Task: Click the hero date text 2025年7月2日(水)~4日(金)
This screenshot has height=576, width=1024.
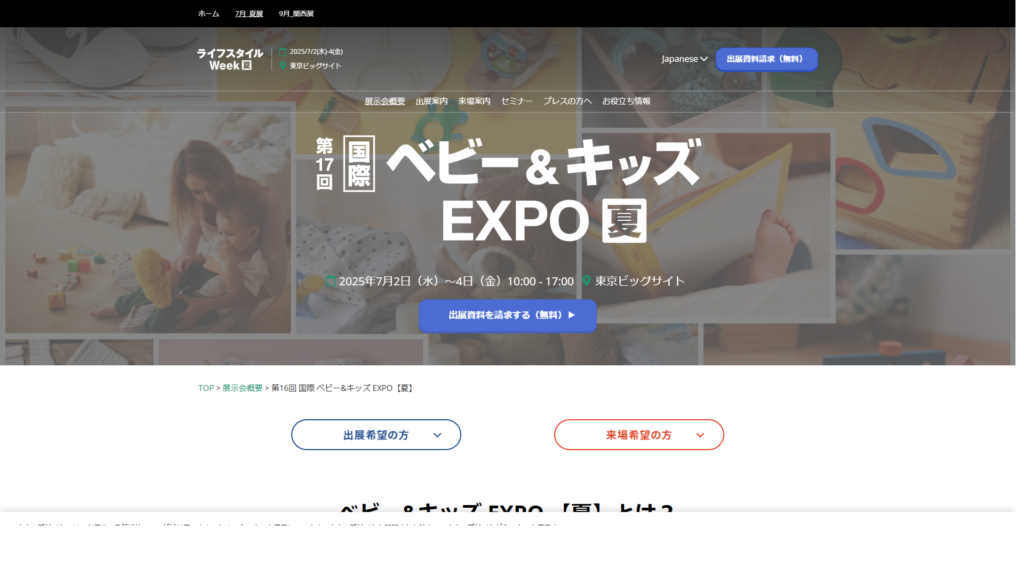Action: pyautogui.click(x=421, y=281)
